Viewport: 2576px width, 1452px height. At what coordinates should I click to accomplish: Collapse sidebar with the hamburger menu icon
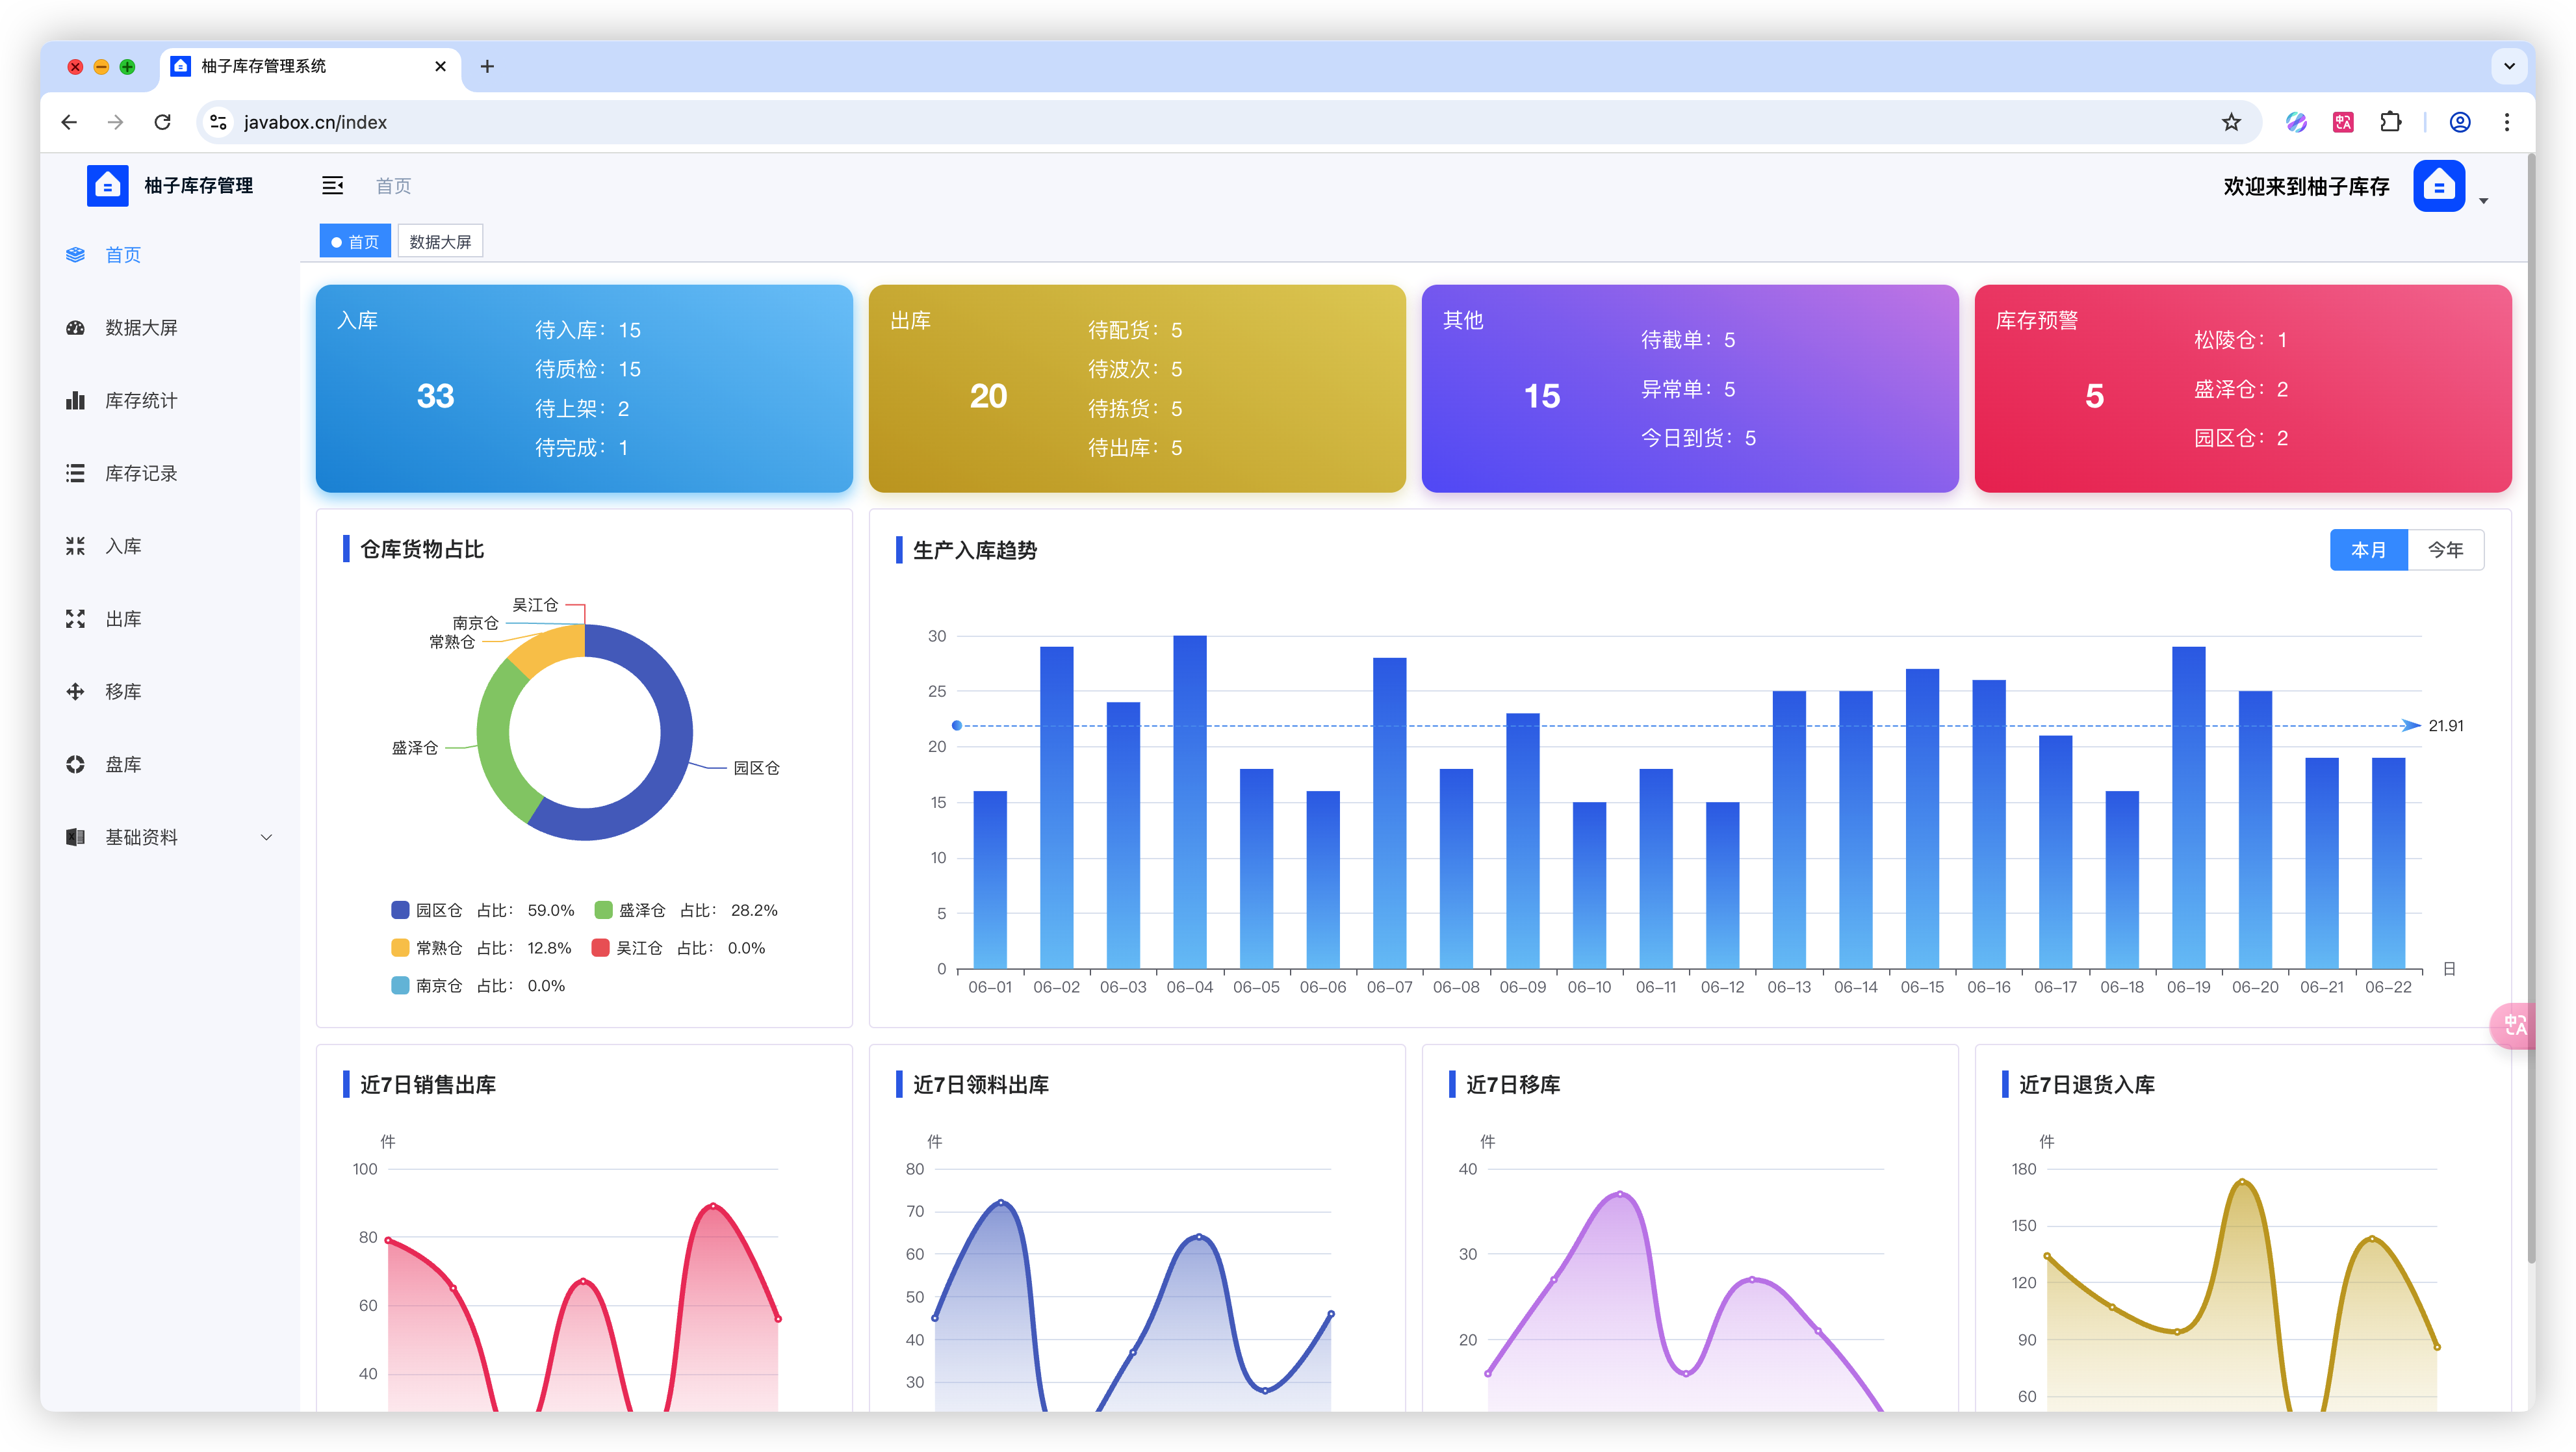(x=332, y=186)
